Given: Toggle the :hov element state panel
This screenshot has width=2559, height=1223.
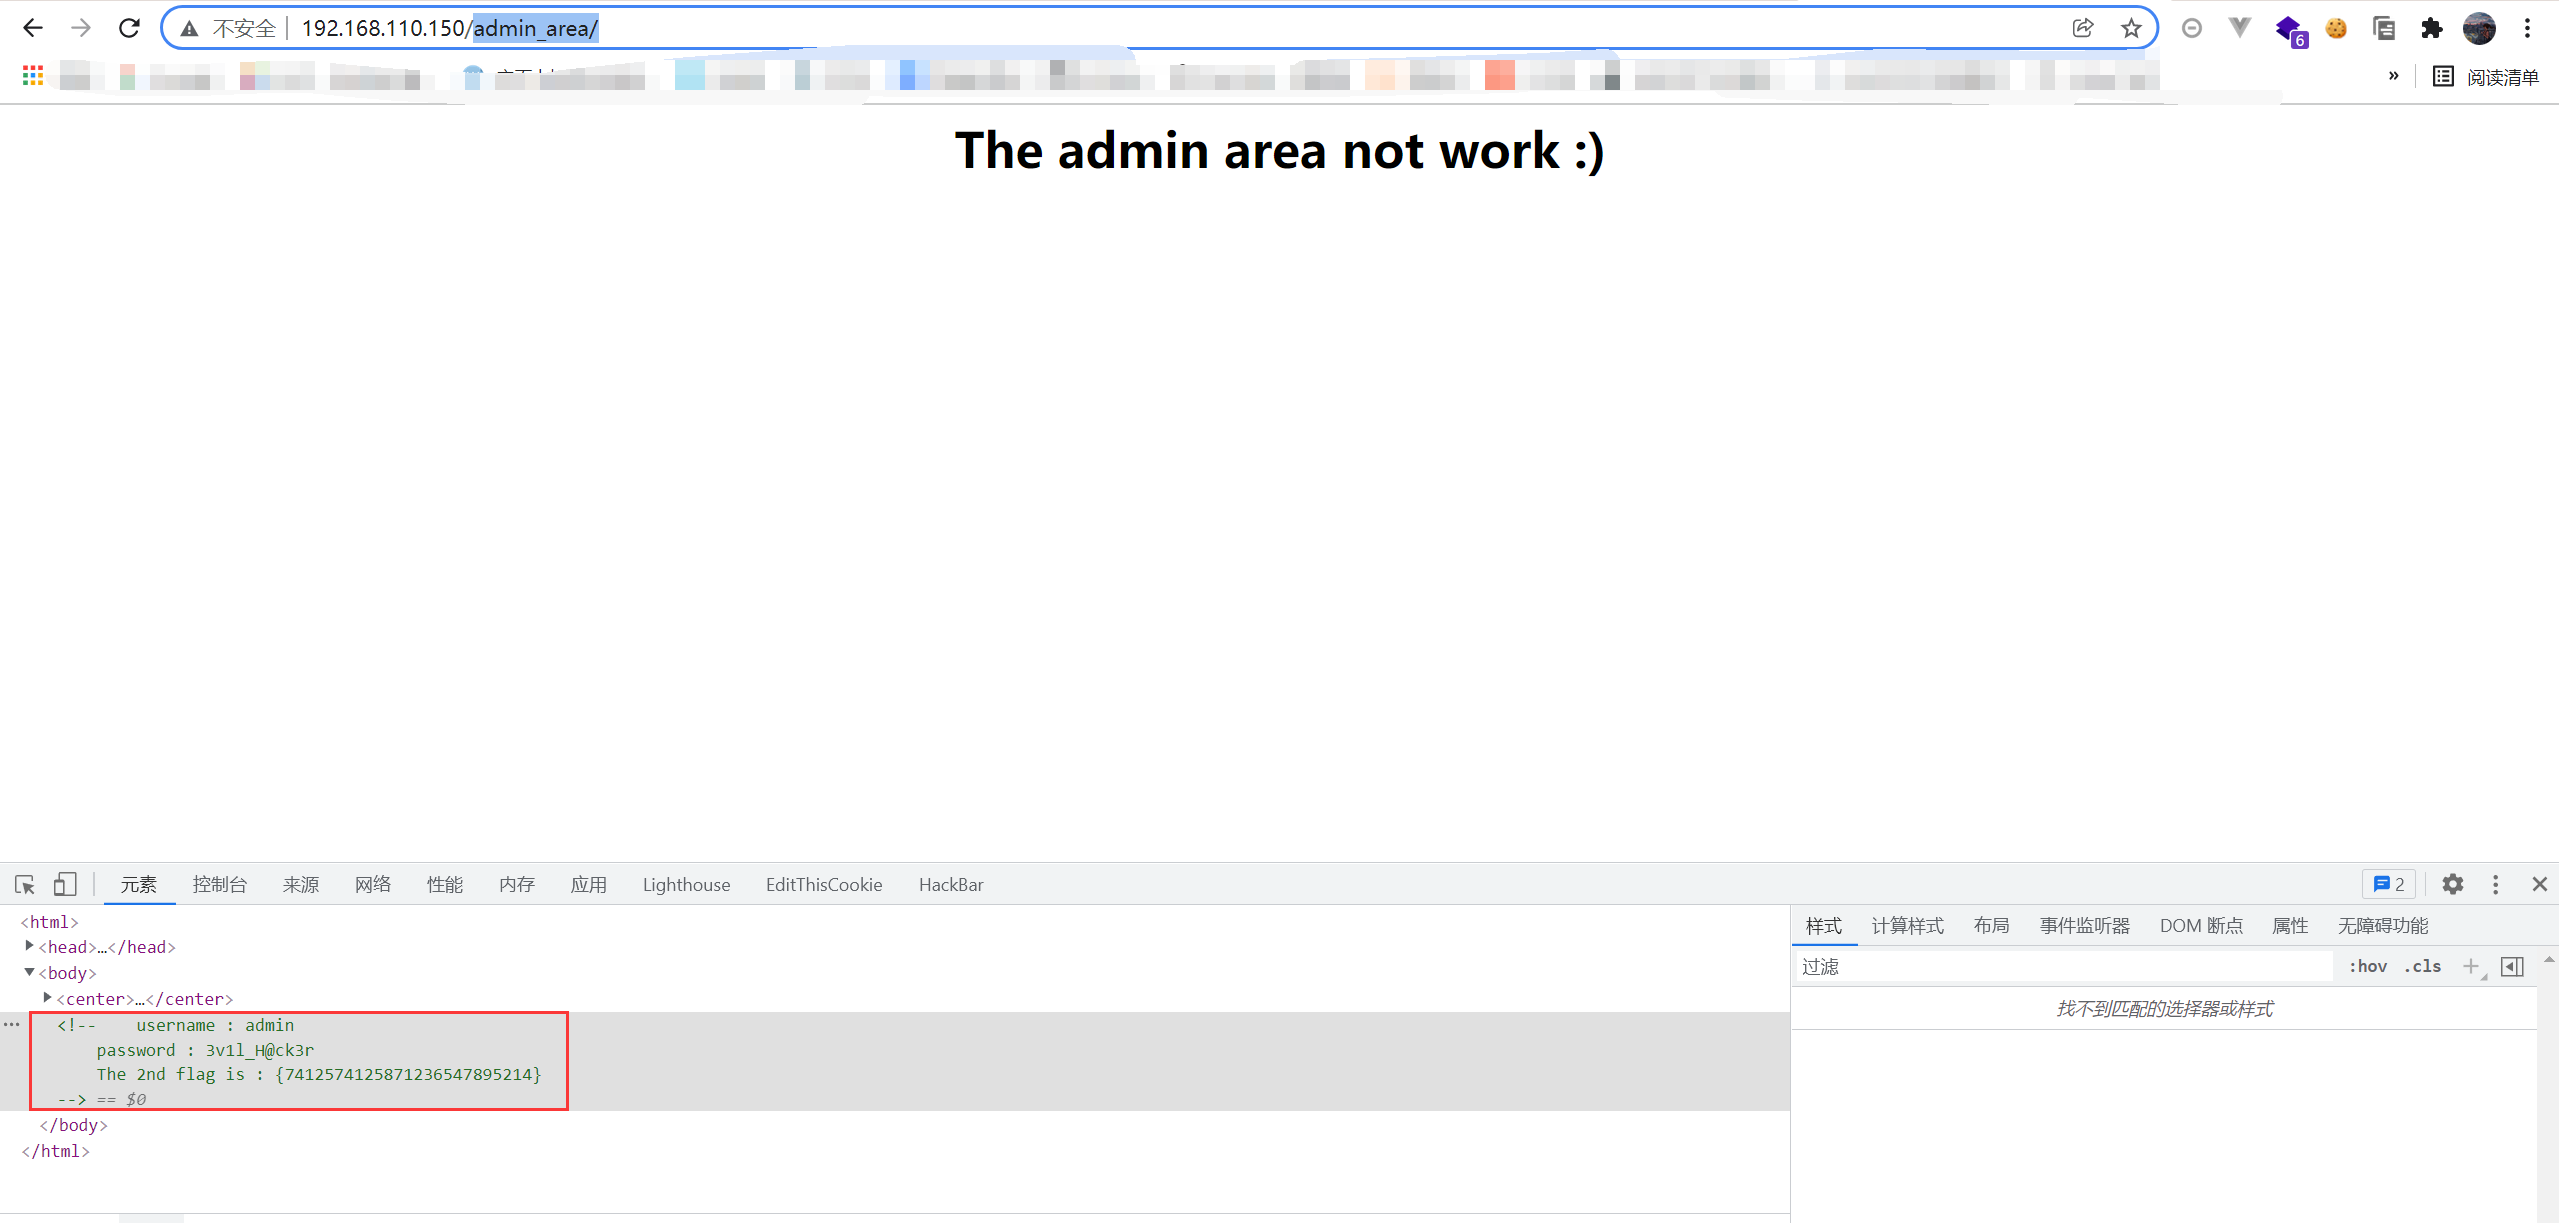Looking at the screenshot, I should tap(2367, 966).
